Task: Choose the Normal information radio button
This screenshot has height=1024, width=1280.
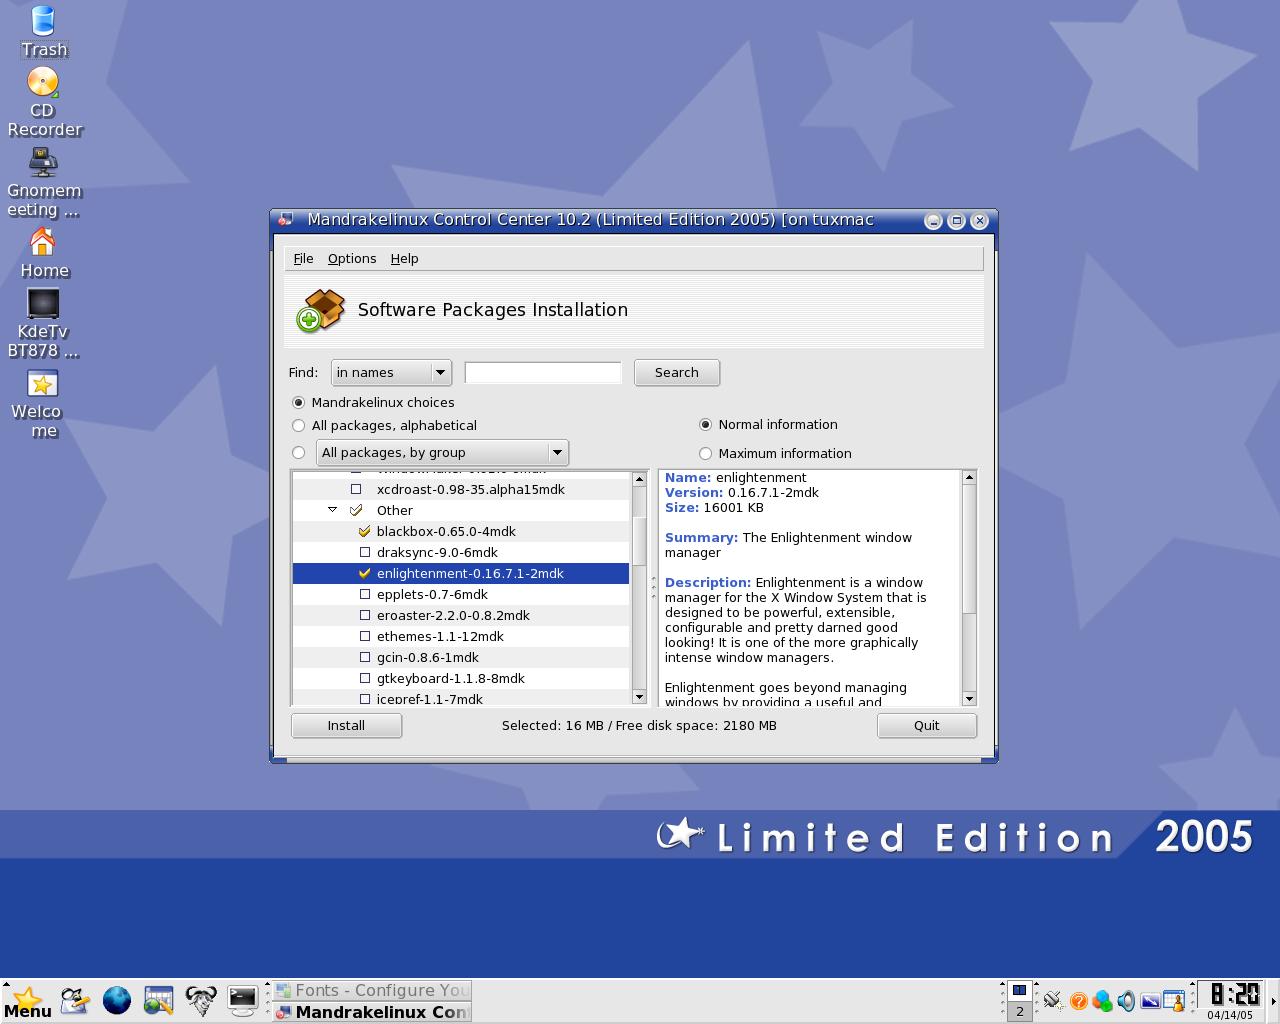Action: pyautogui.click(x=705, y=424)
